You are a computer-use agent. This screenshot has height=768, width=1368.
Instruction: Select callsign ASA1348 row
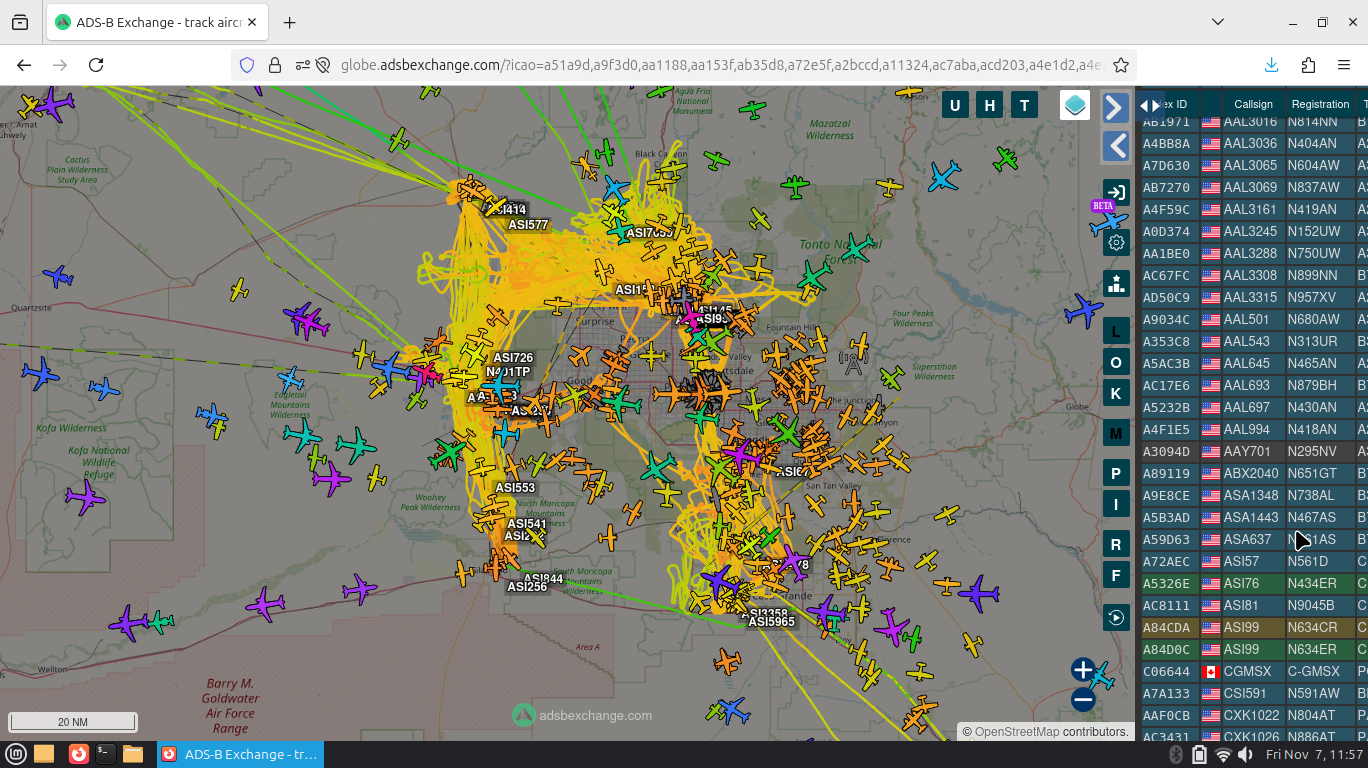tap(1253, 495)
